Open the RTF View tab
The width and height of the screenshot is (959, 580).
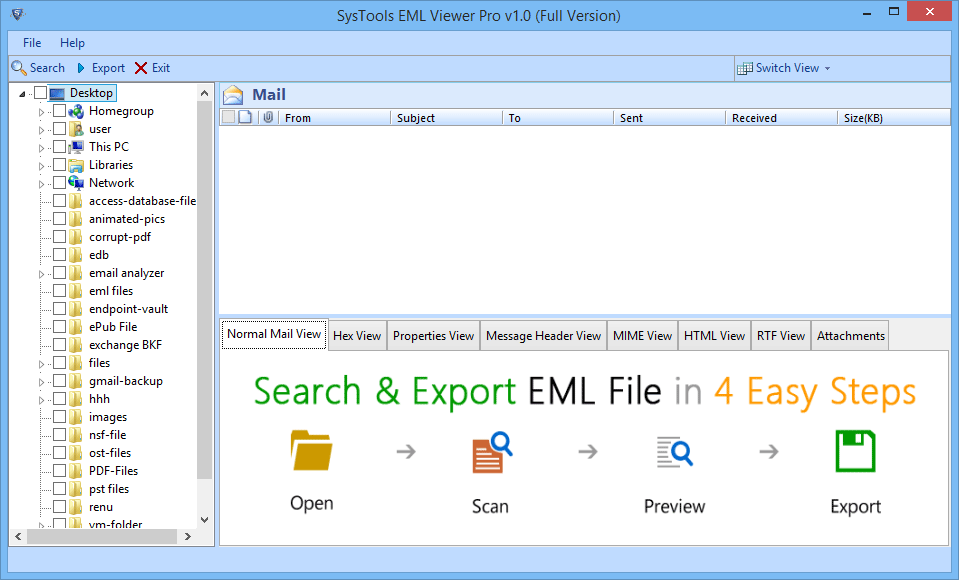pos(781,335)
